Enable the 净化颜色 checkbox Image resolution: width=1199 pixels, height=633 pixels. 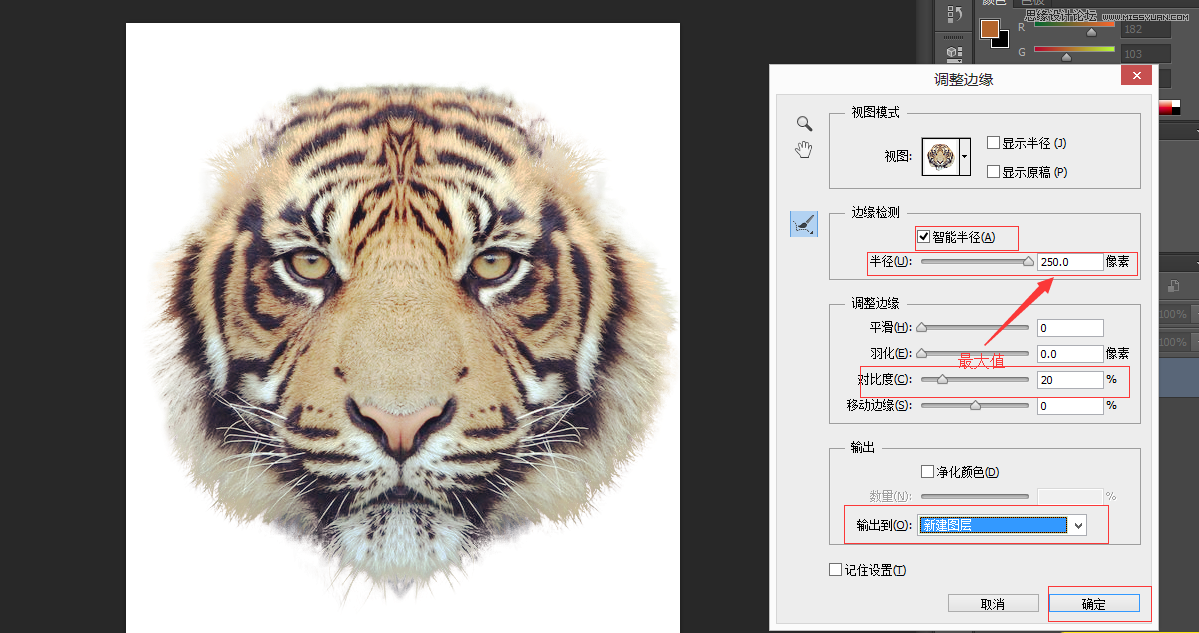pyautogui.click(x=928, y=471)
